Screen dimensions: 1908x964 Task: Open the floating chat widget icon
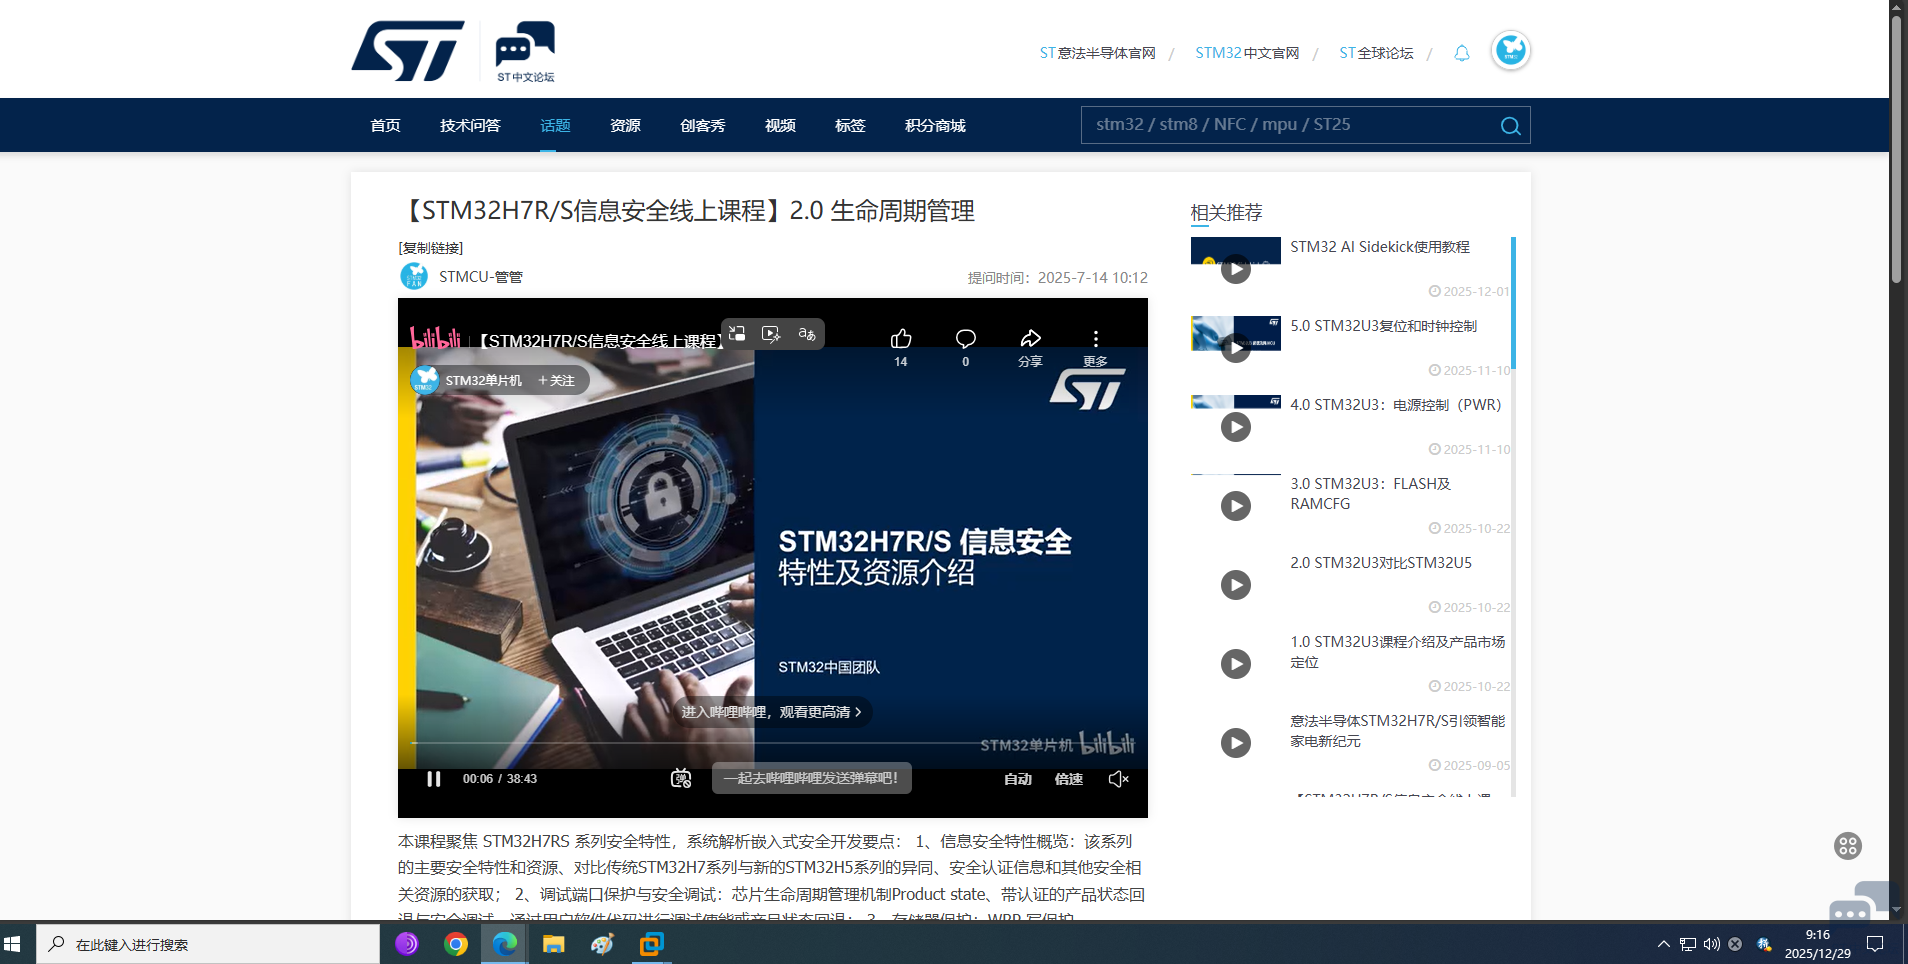(x=1862, y=903)
